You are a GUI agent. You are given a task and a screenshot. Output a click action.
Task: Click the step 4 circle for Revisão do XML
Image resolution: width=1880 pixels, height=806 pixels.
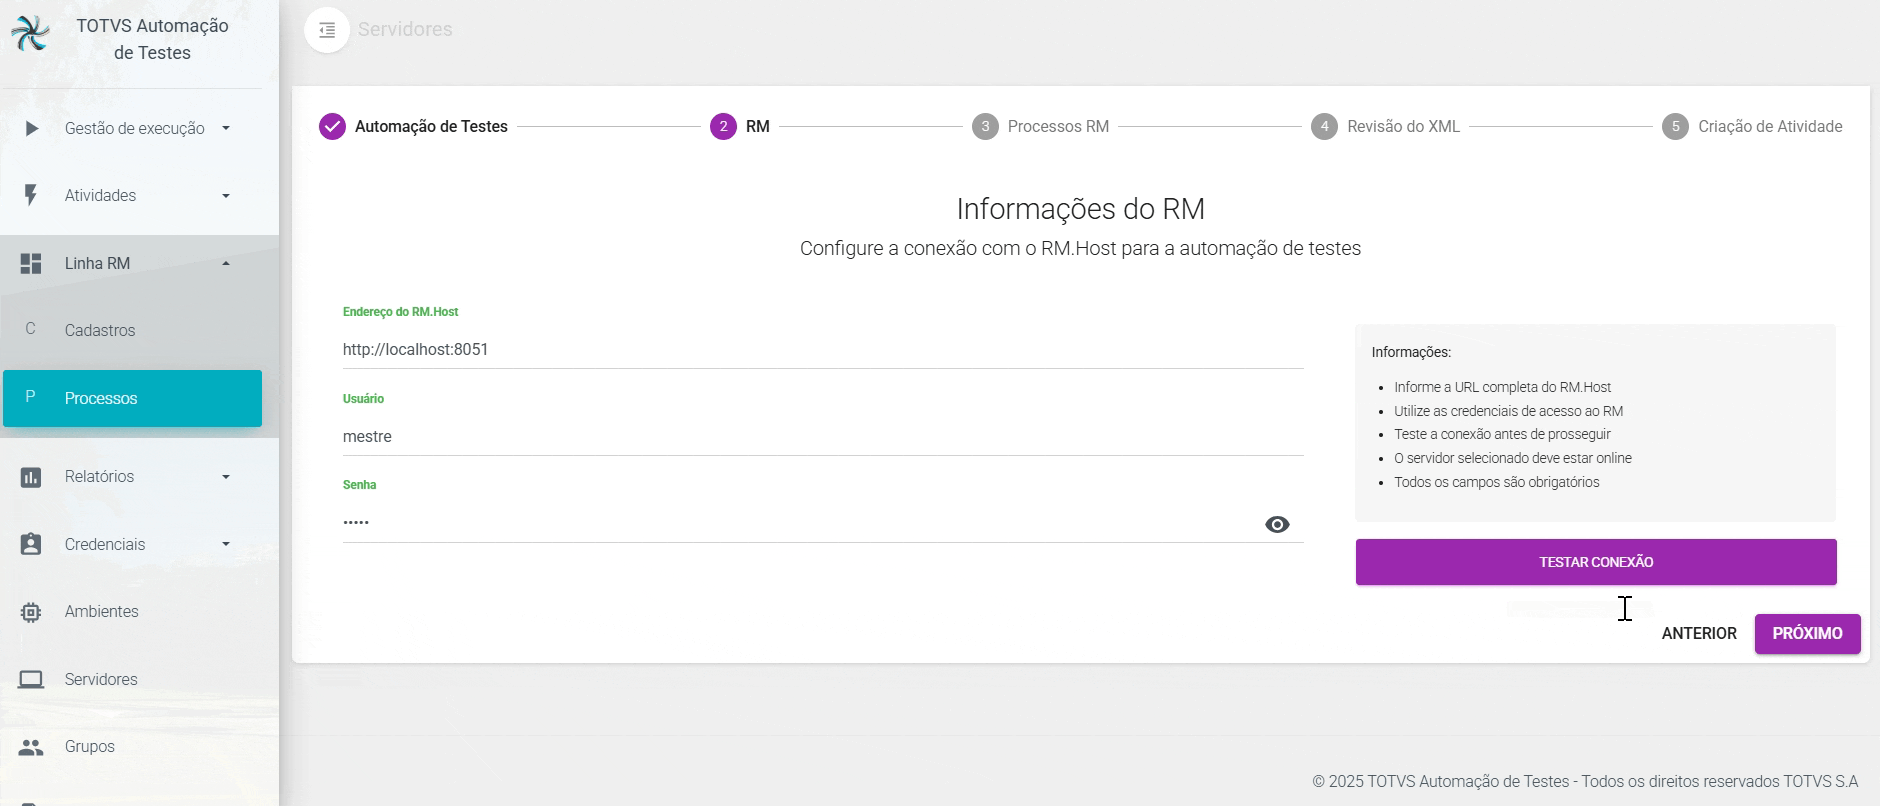coord(1324,127)
